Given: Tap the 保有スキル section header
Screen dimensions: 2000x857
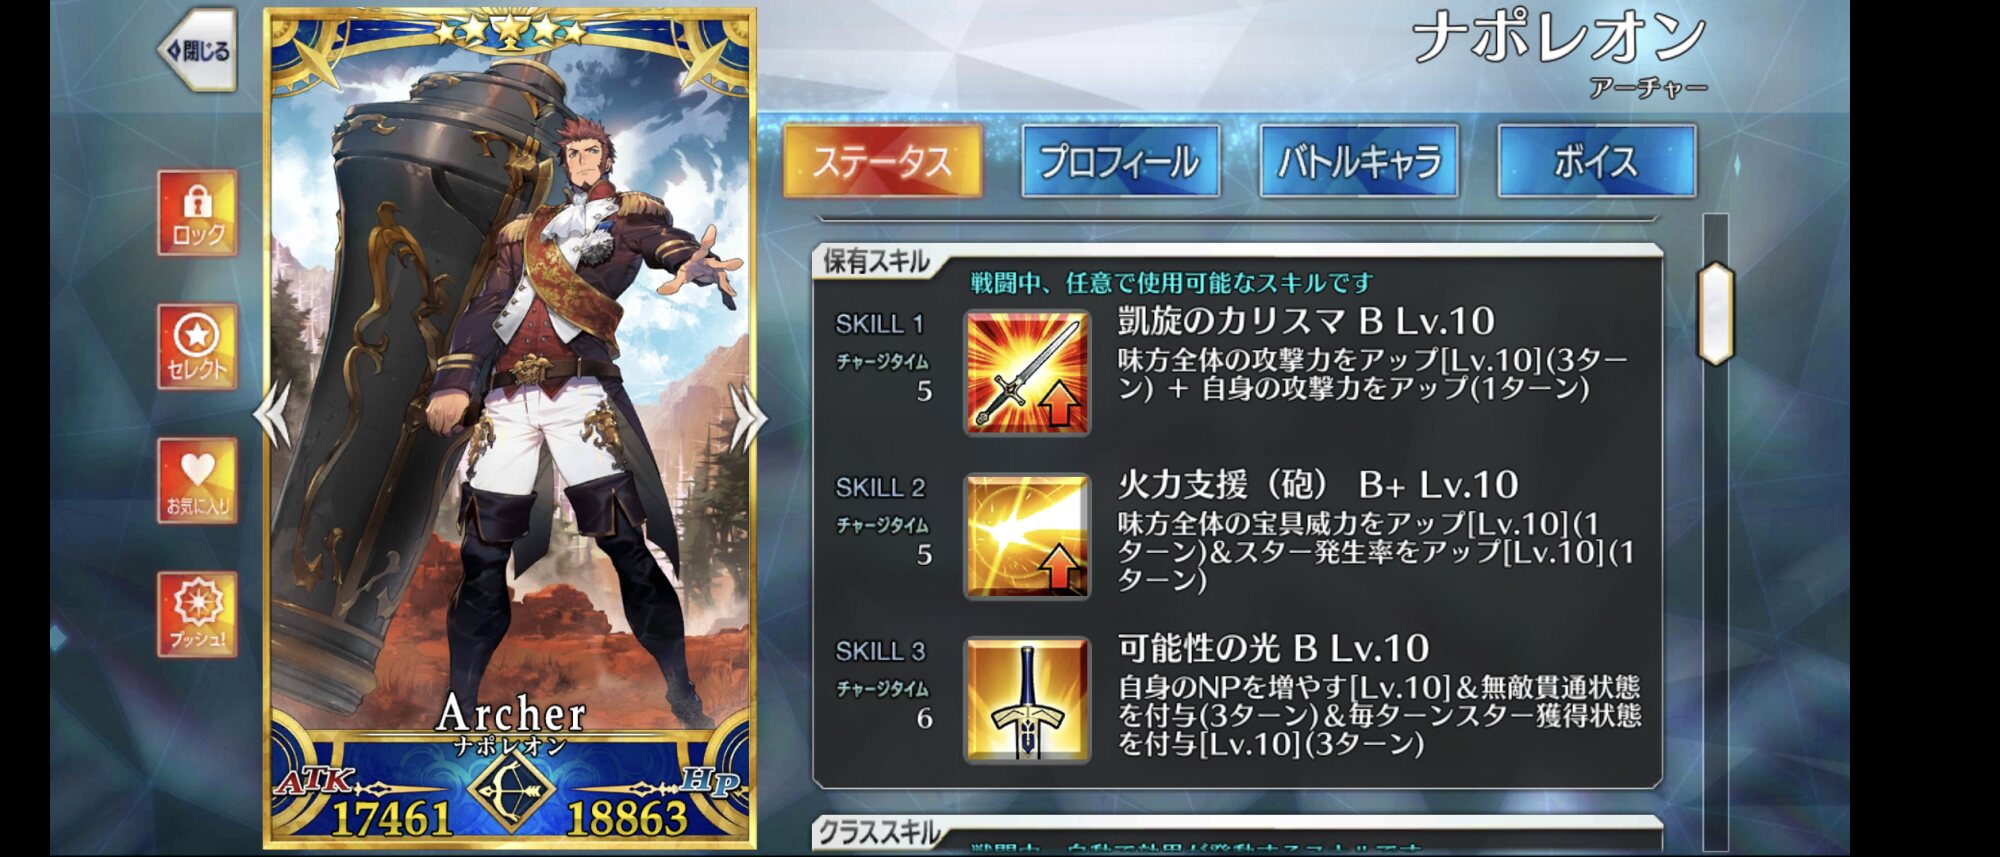Looking at the screenshot, I should coord(875,262).
